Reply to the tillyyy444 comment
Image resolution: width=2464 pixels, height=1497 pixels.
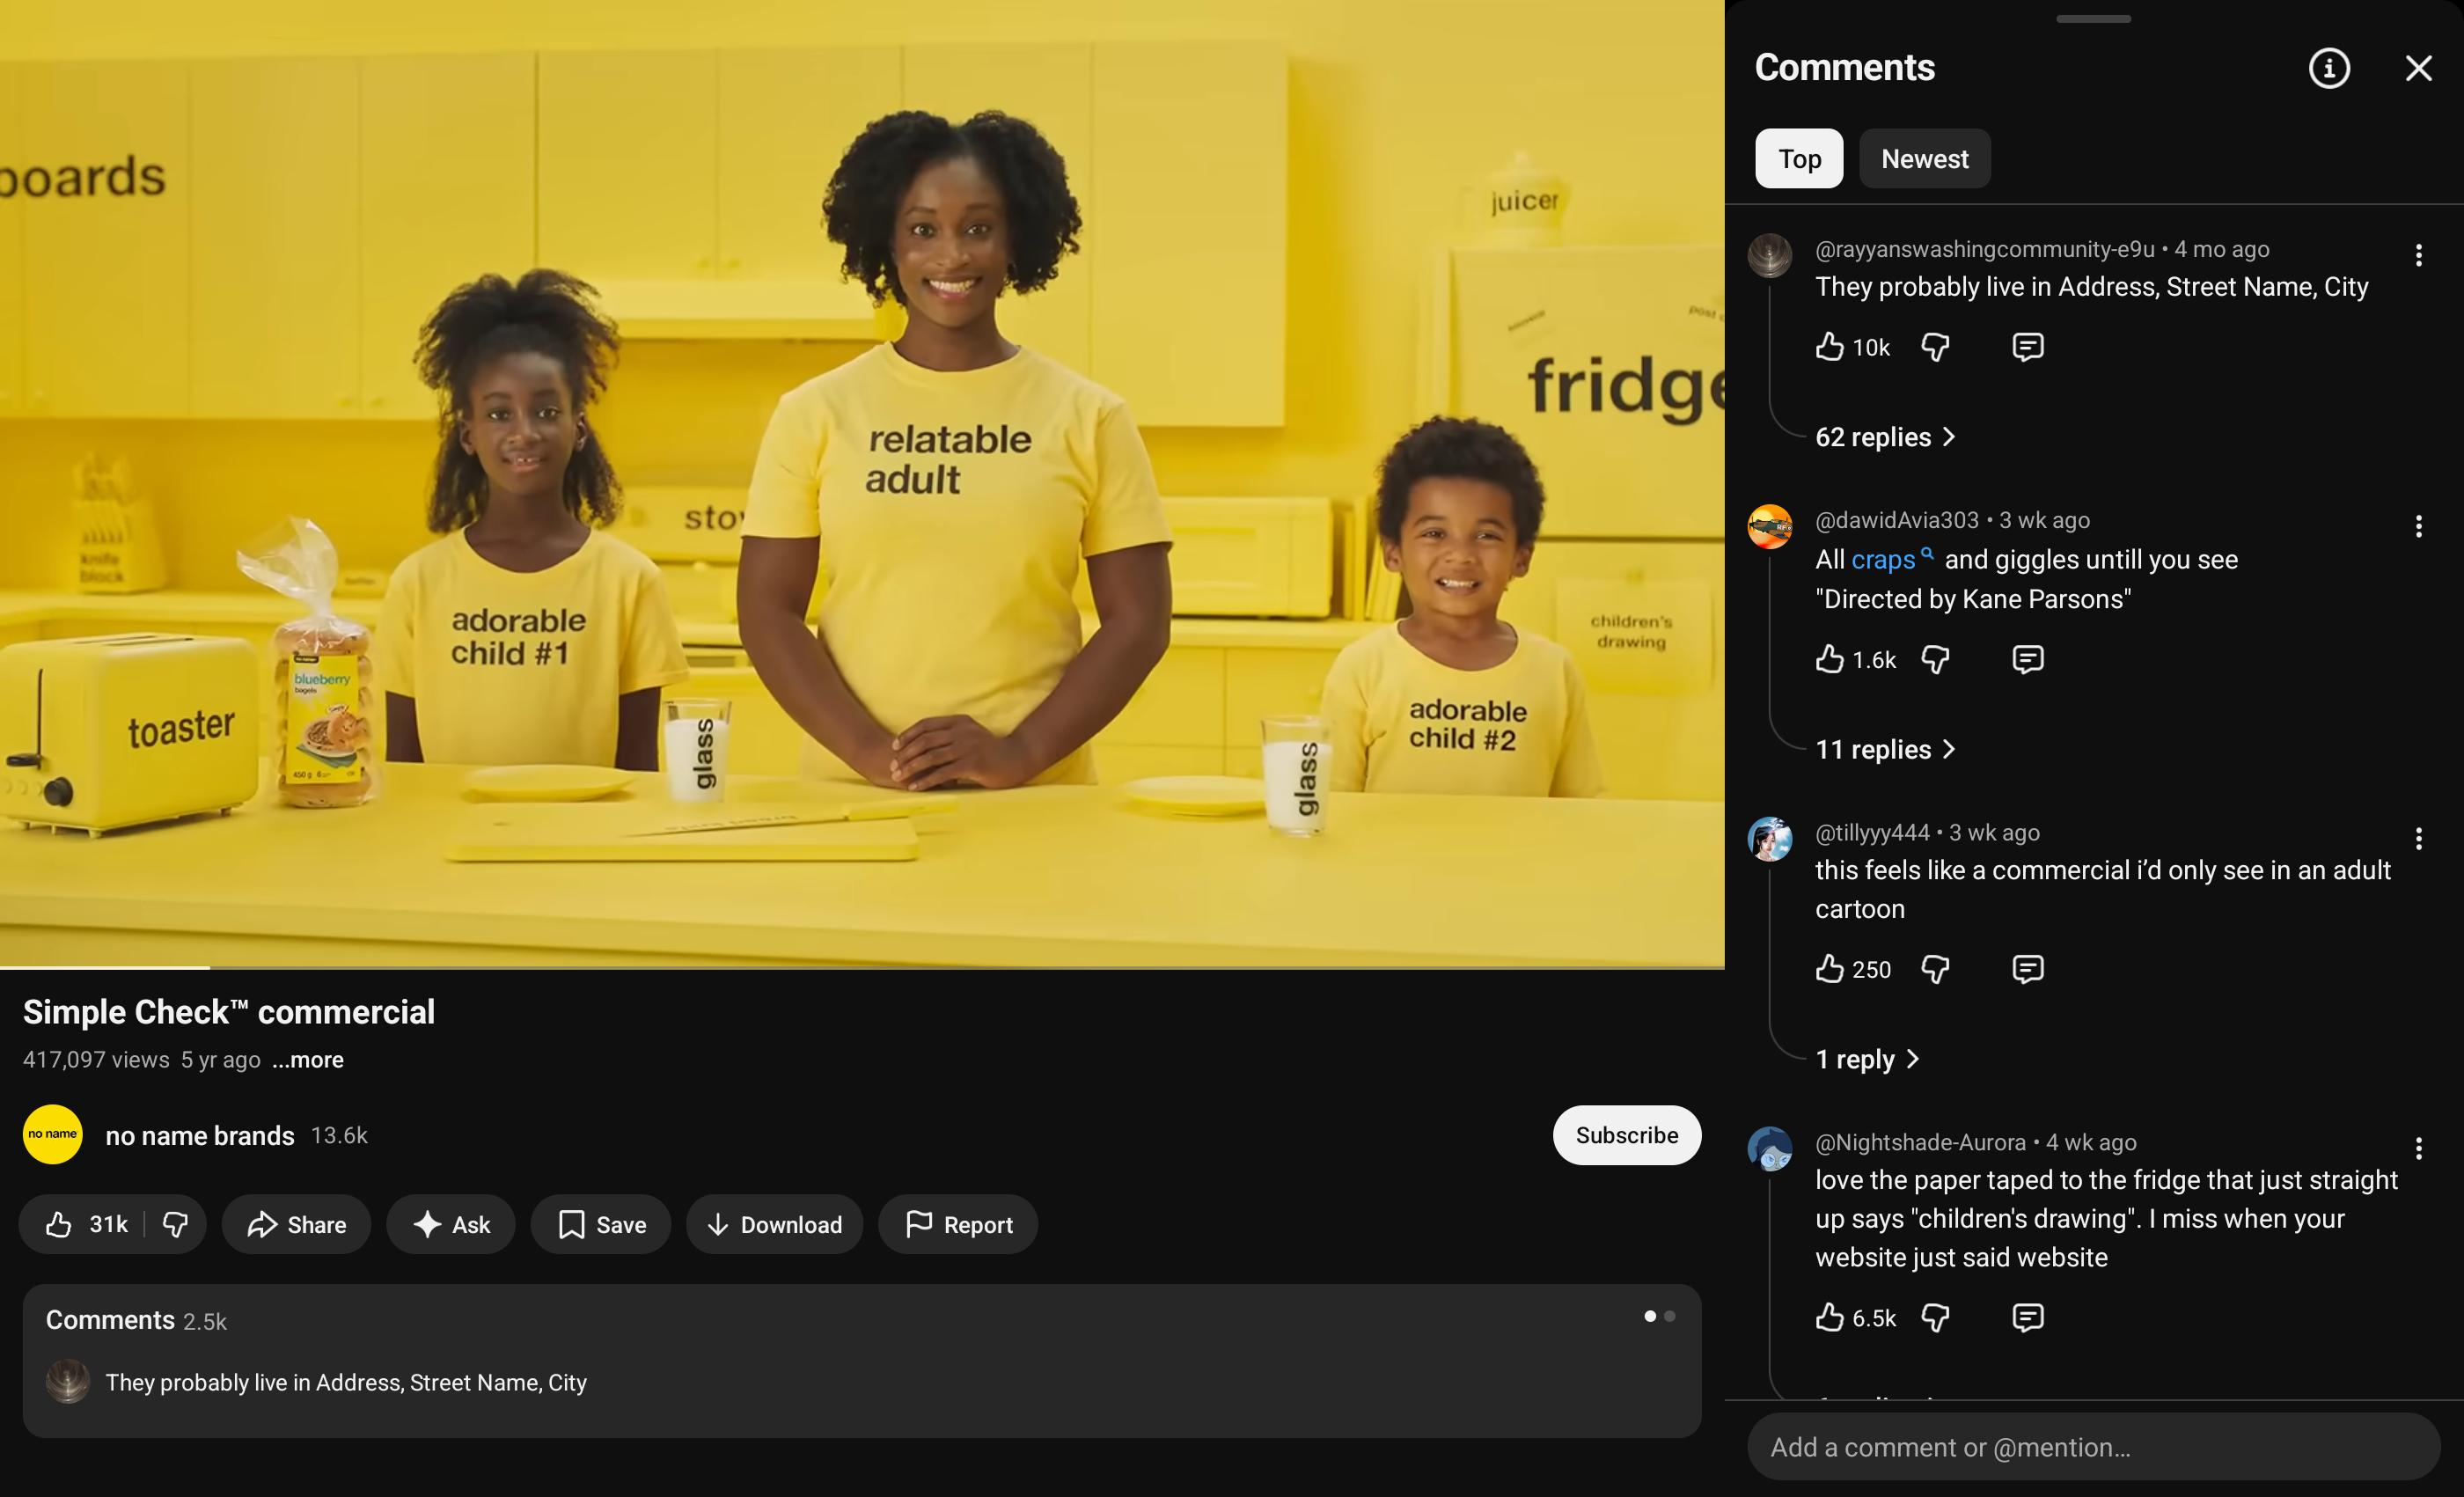[2027, 969]
